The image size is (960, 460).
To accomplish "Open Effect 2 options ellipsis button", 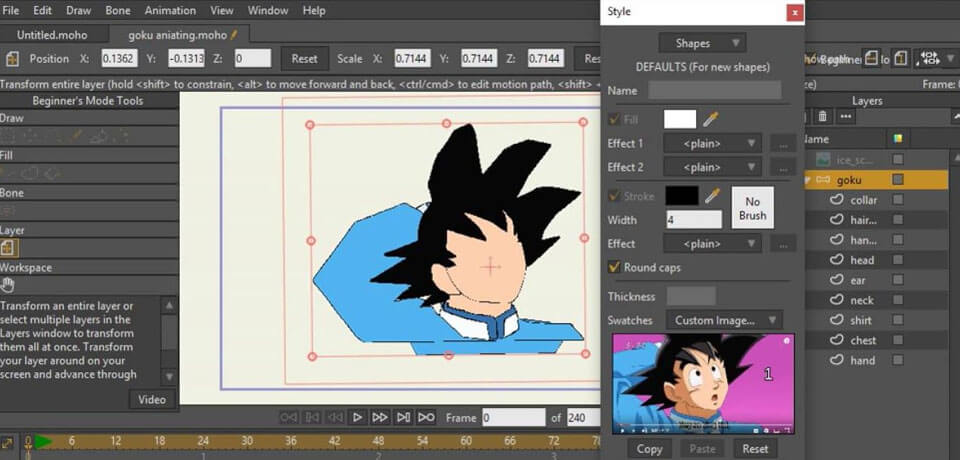I will pyautogui.click(x=783, y=167).
